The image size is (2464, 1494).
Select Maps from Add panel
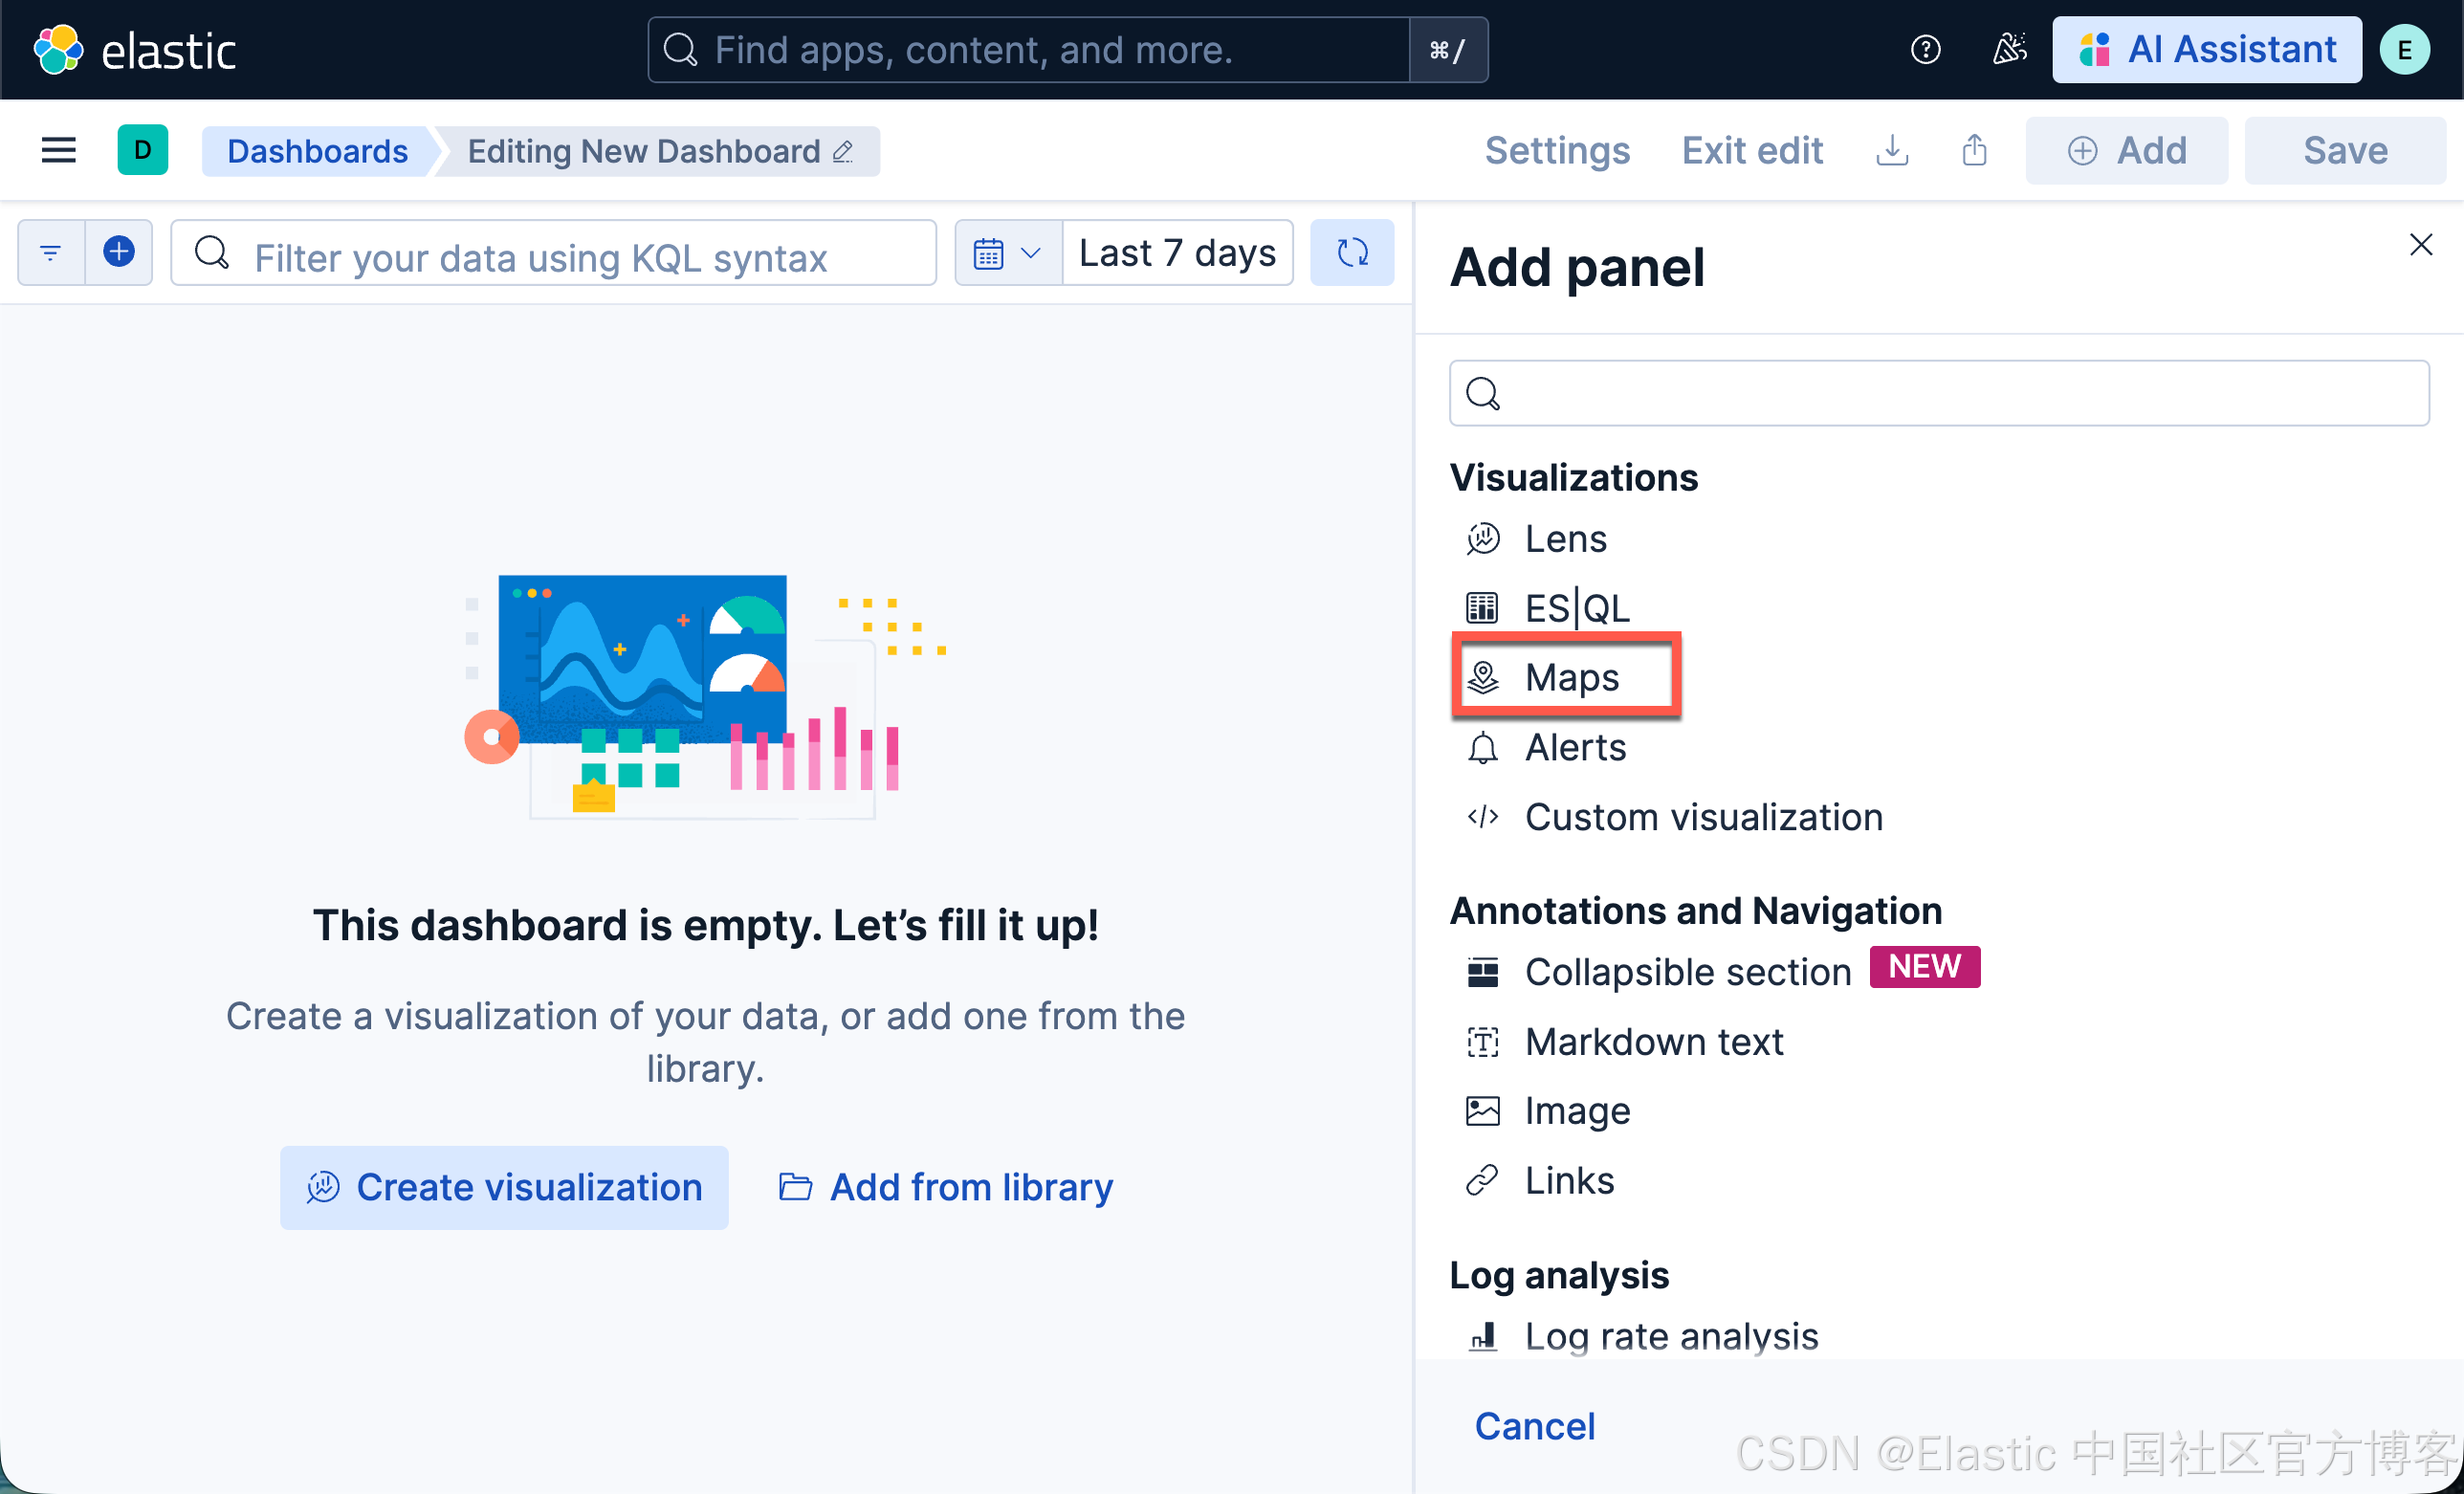pos(1570,677)
